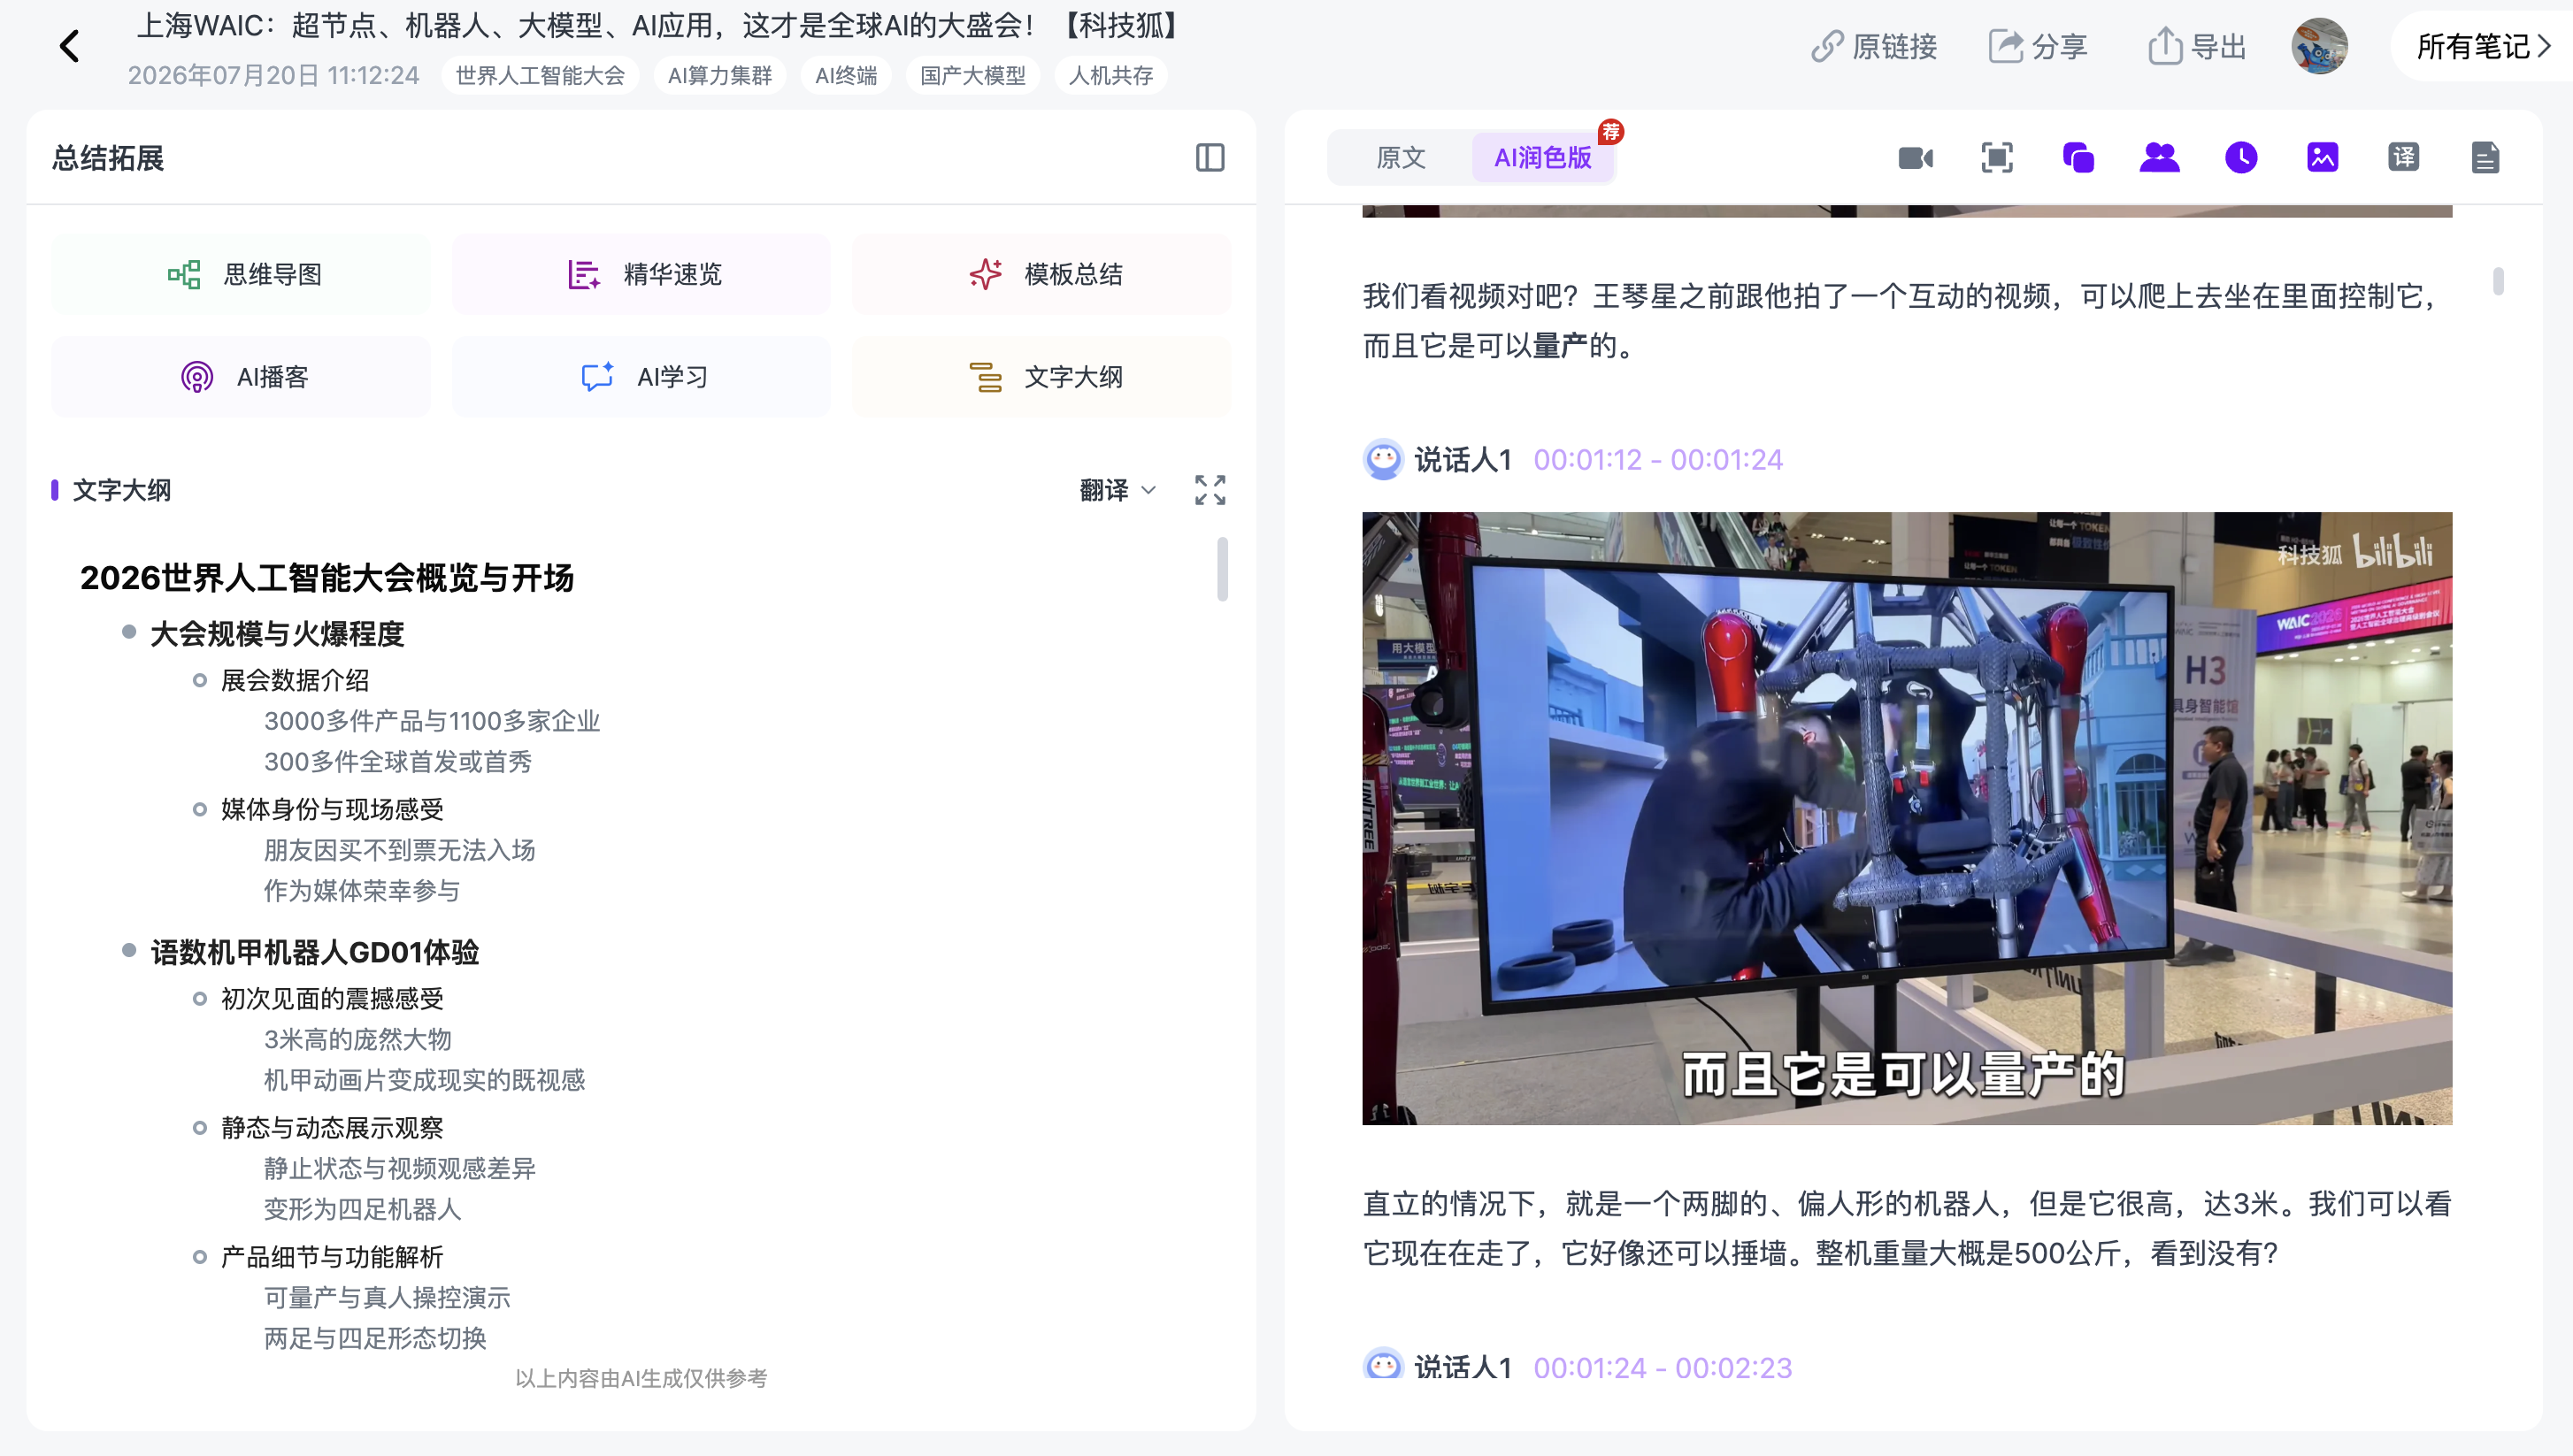Go back using the left arrow icon
This screenshot has width=2573, height=1456.
[x=69, y=46]
